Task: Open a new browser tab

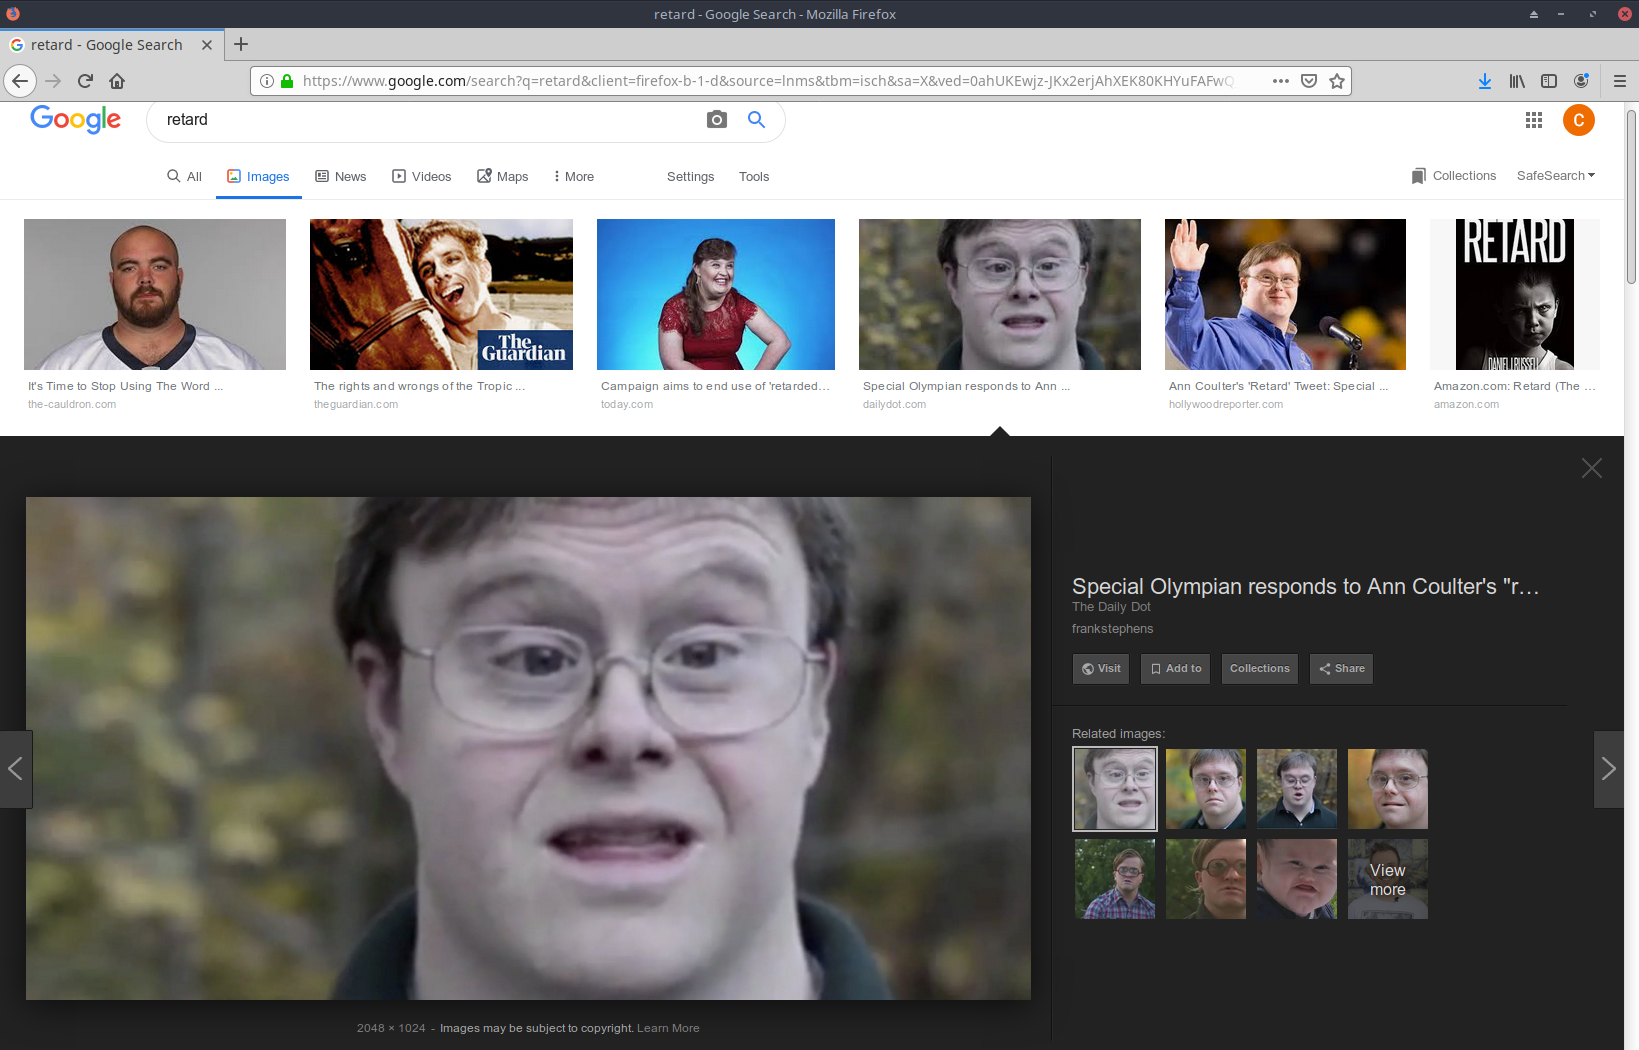Action: (x=241, y=44)
